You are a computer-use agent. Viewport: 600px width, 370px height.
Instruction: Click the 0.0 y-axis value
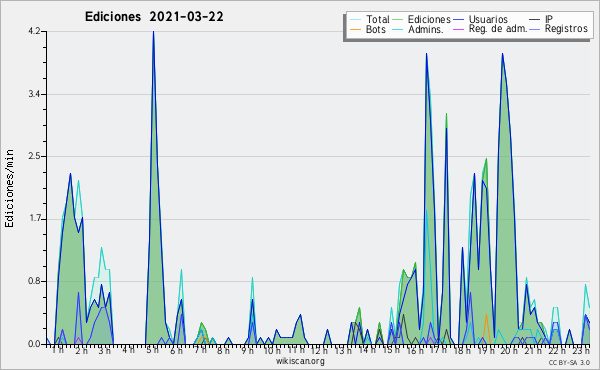(x=34, y=344)
